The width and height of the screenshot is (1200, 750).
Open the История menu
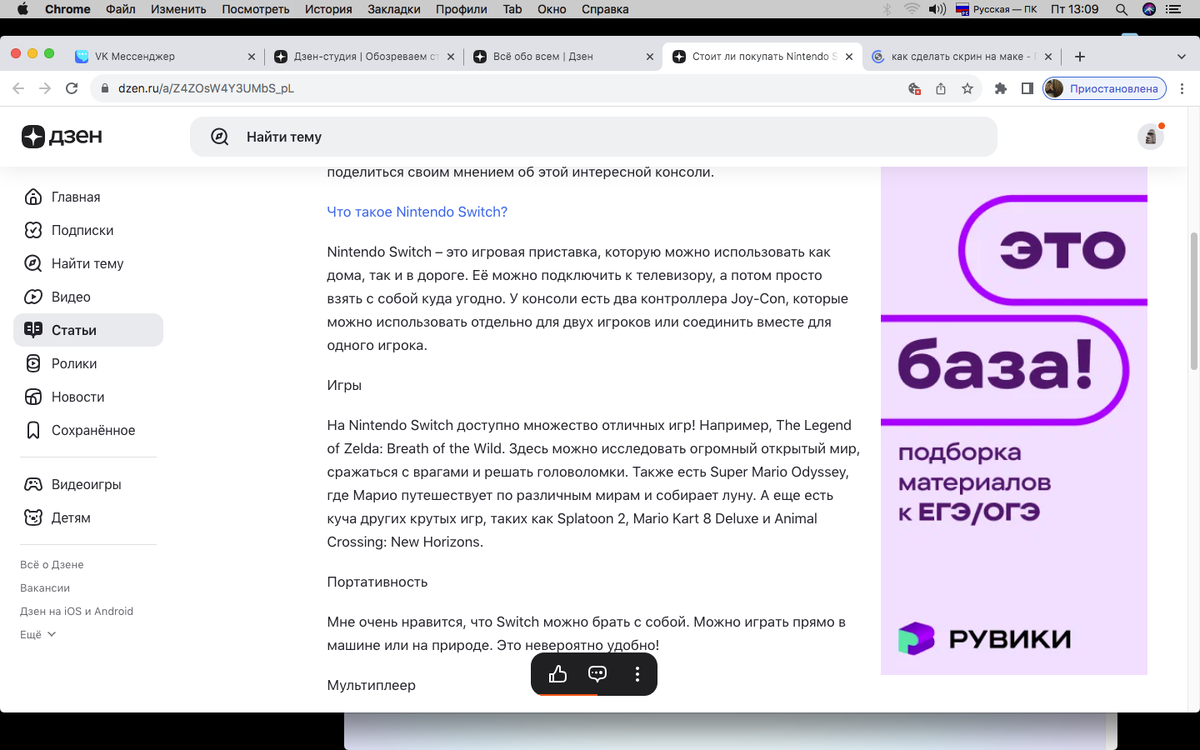pos(329,9)
